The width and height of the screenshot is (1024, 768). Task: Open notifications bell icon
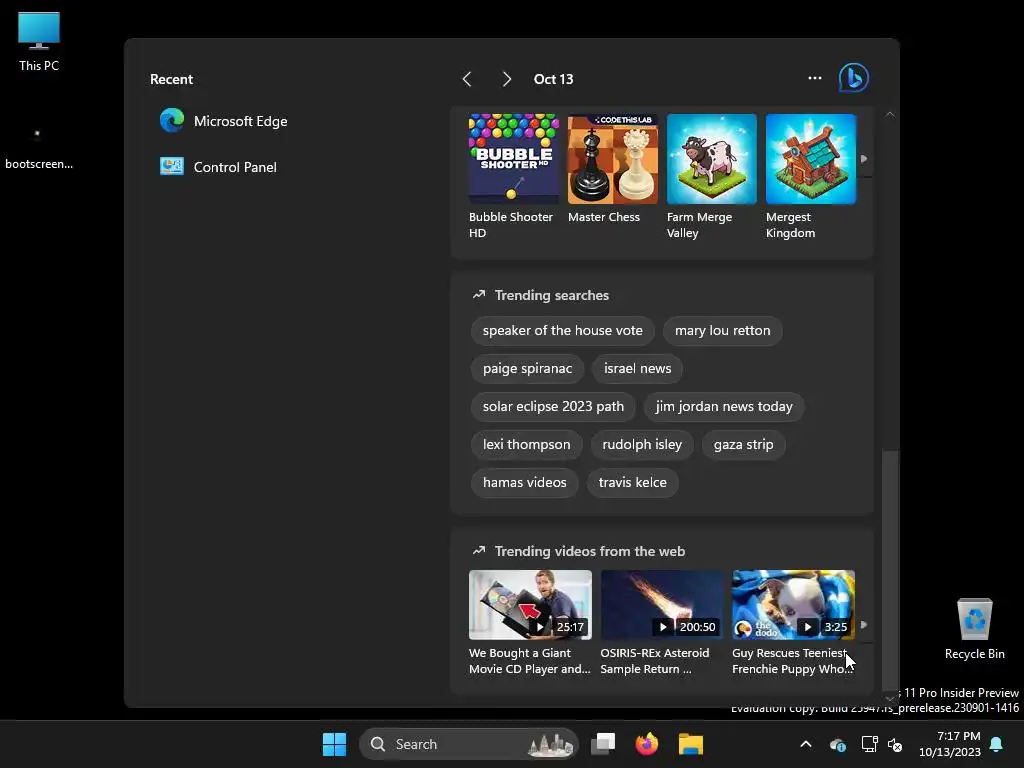pos(997,744)
